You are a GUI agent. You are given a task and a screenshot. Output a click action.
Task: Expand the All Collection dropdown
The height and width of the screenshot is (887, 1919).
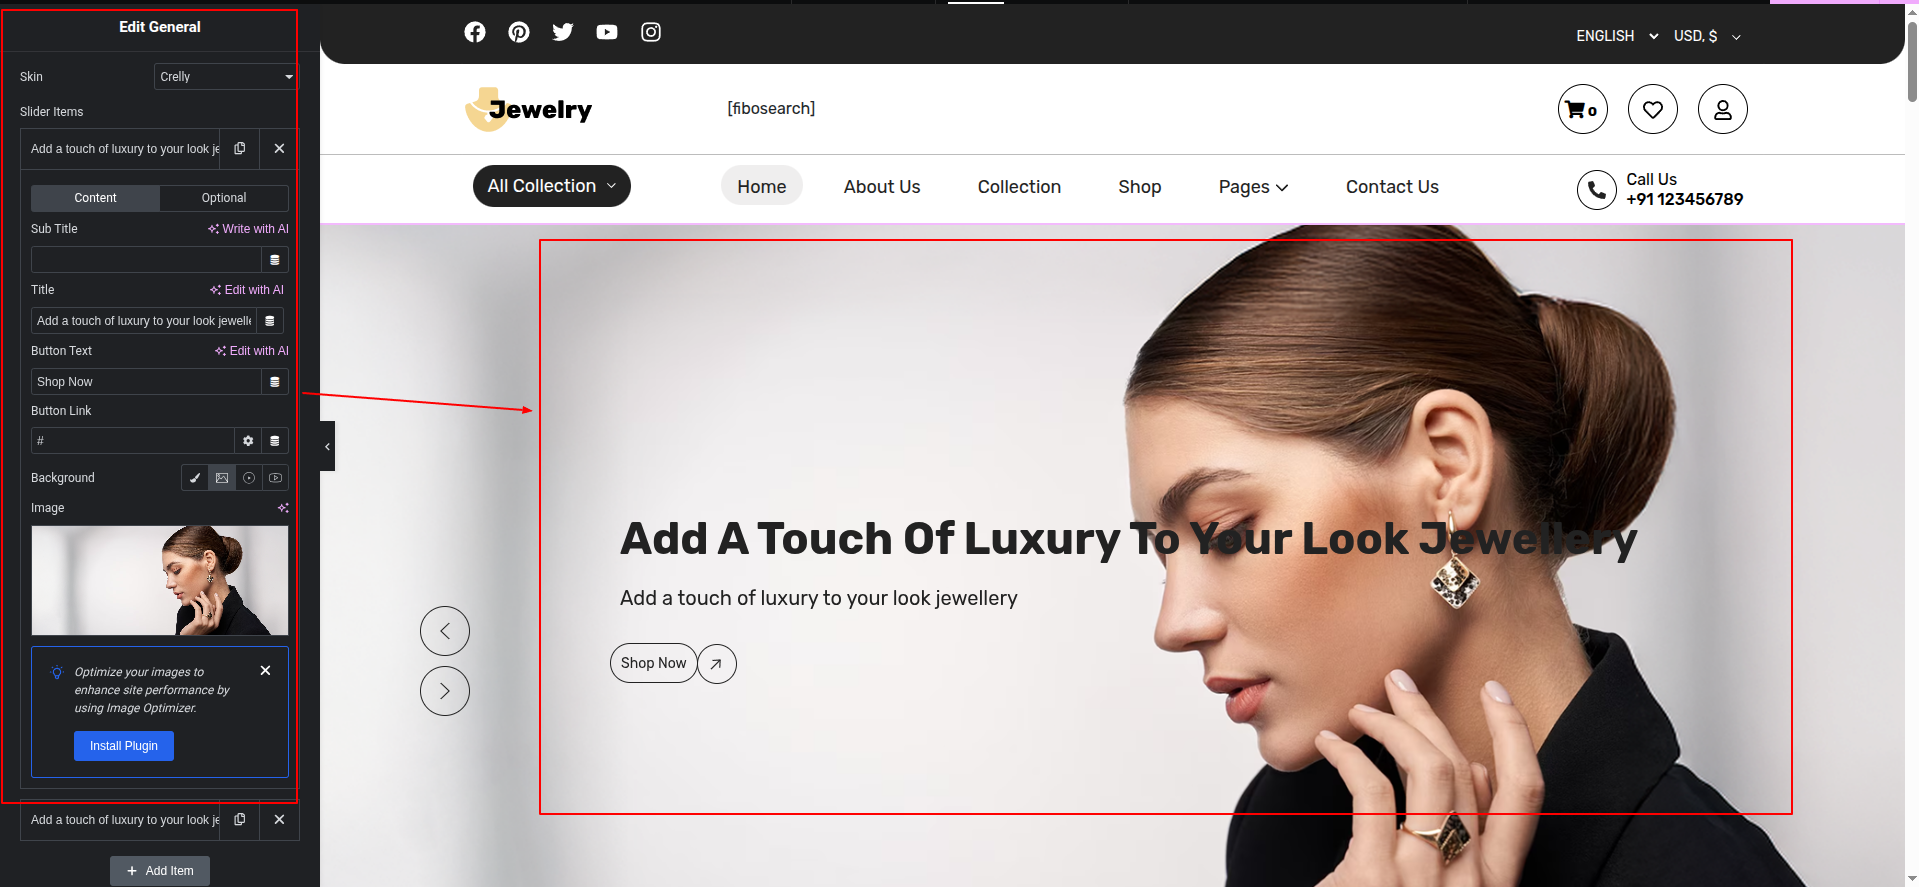tap(551, 186)
